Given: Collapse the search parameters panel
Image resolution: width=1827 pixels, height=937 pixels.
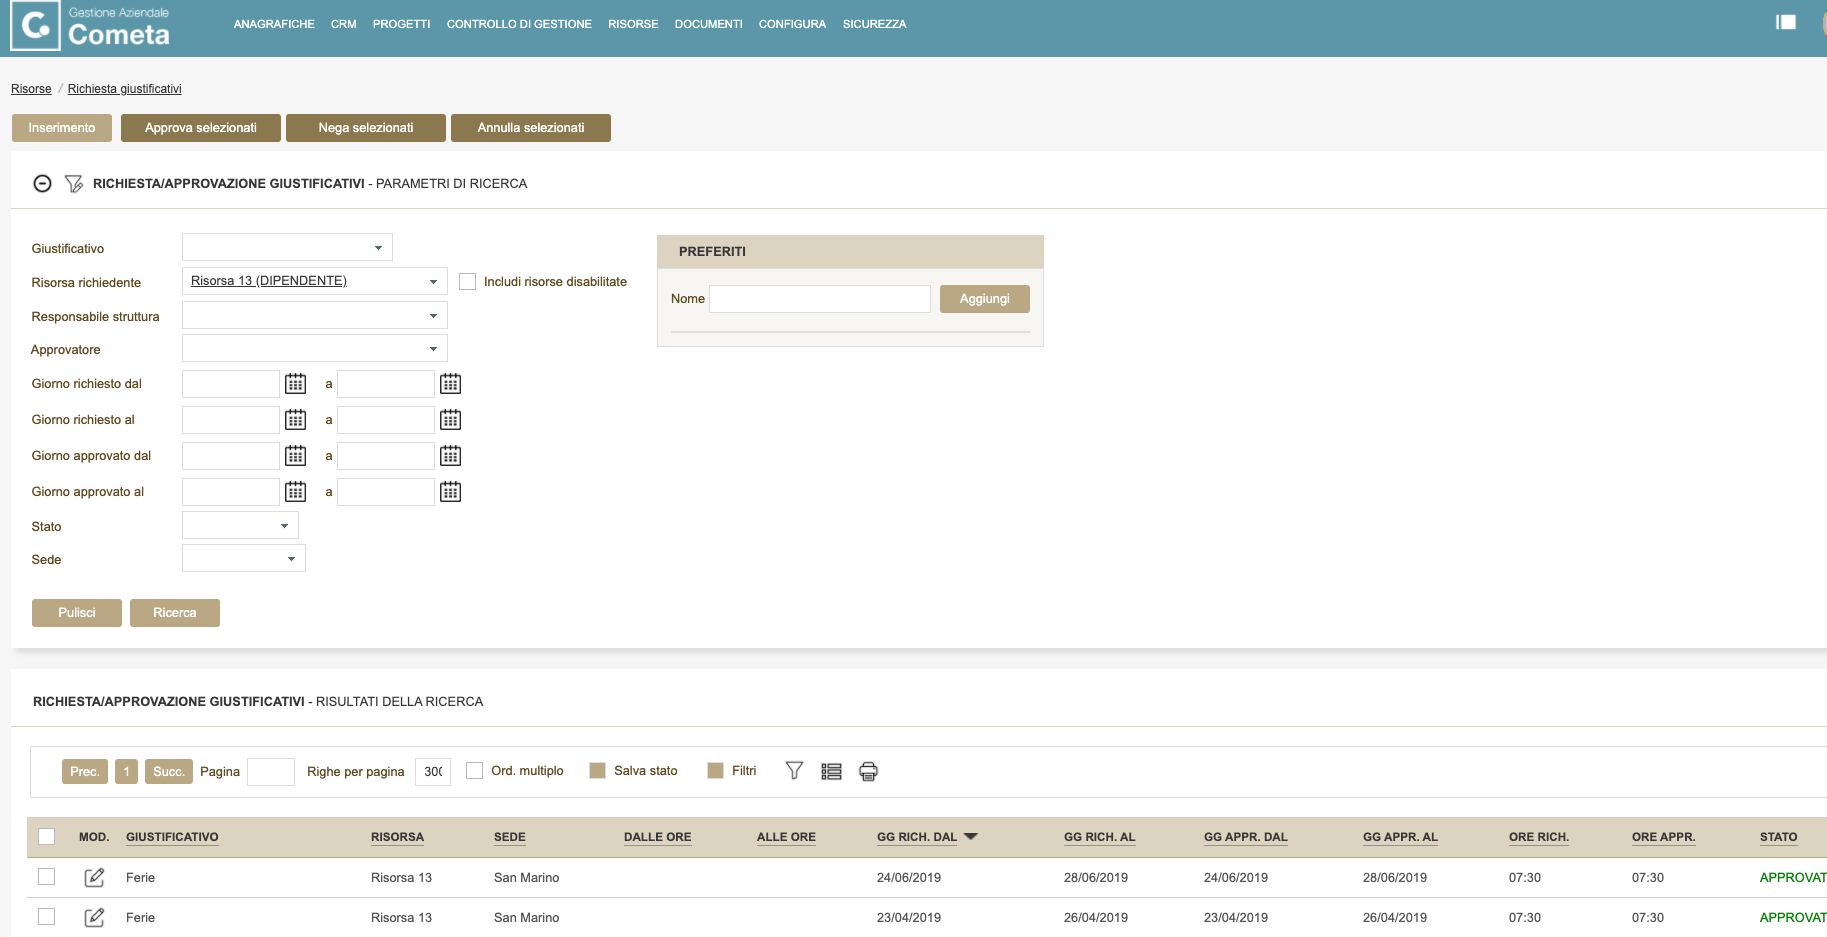Looking at the screenshot, I should click(42, 184).
